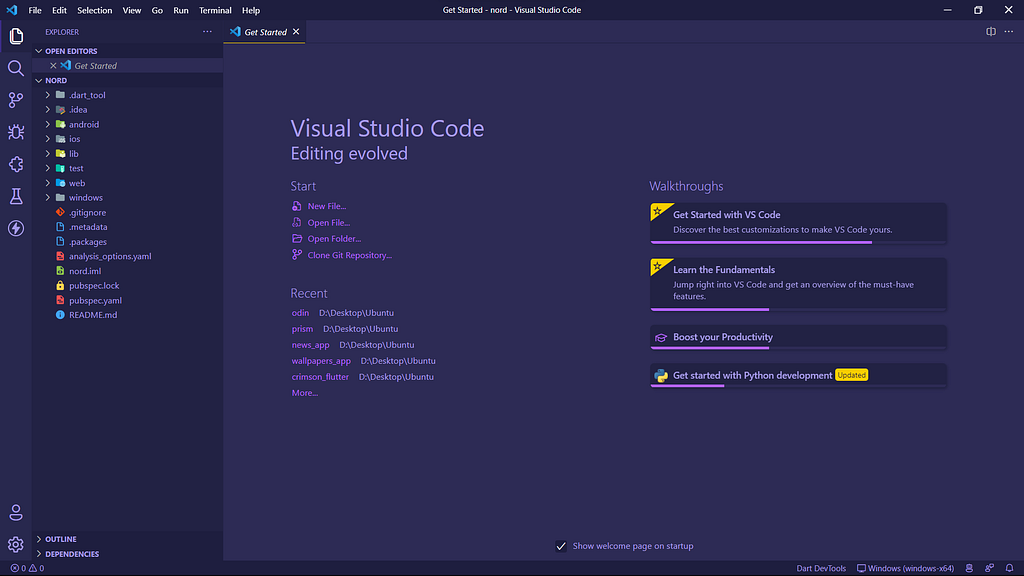
Task: Open the Search view icon
Action: click(16, 68)
